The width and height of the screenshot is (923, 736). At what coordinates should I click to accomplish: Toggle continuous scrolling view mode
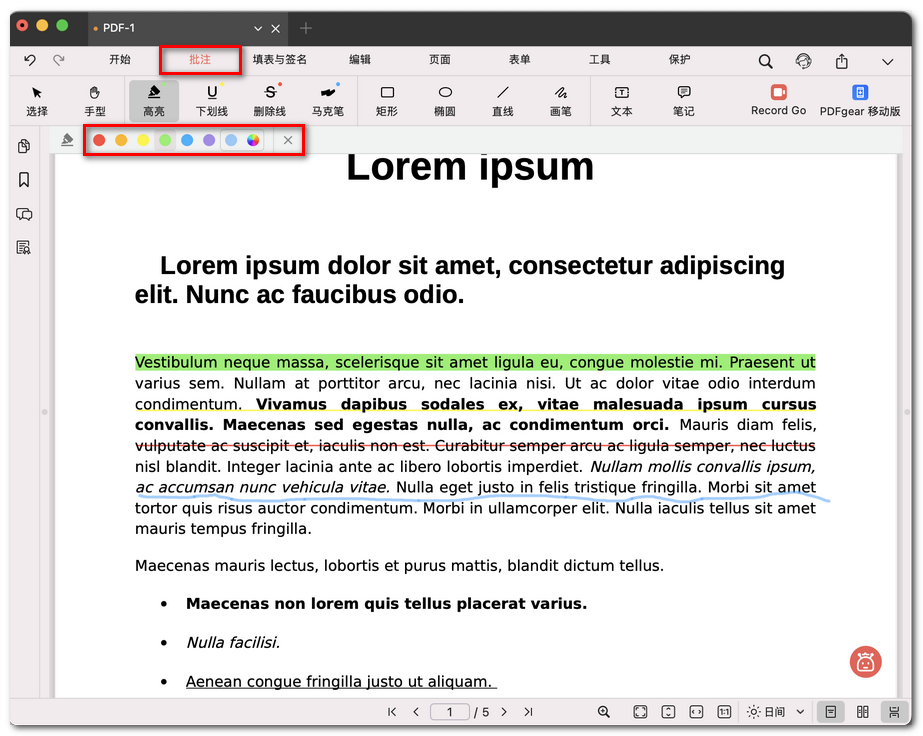893,712
